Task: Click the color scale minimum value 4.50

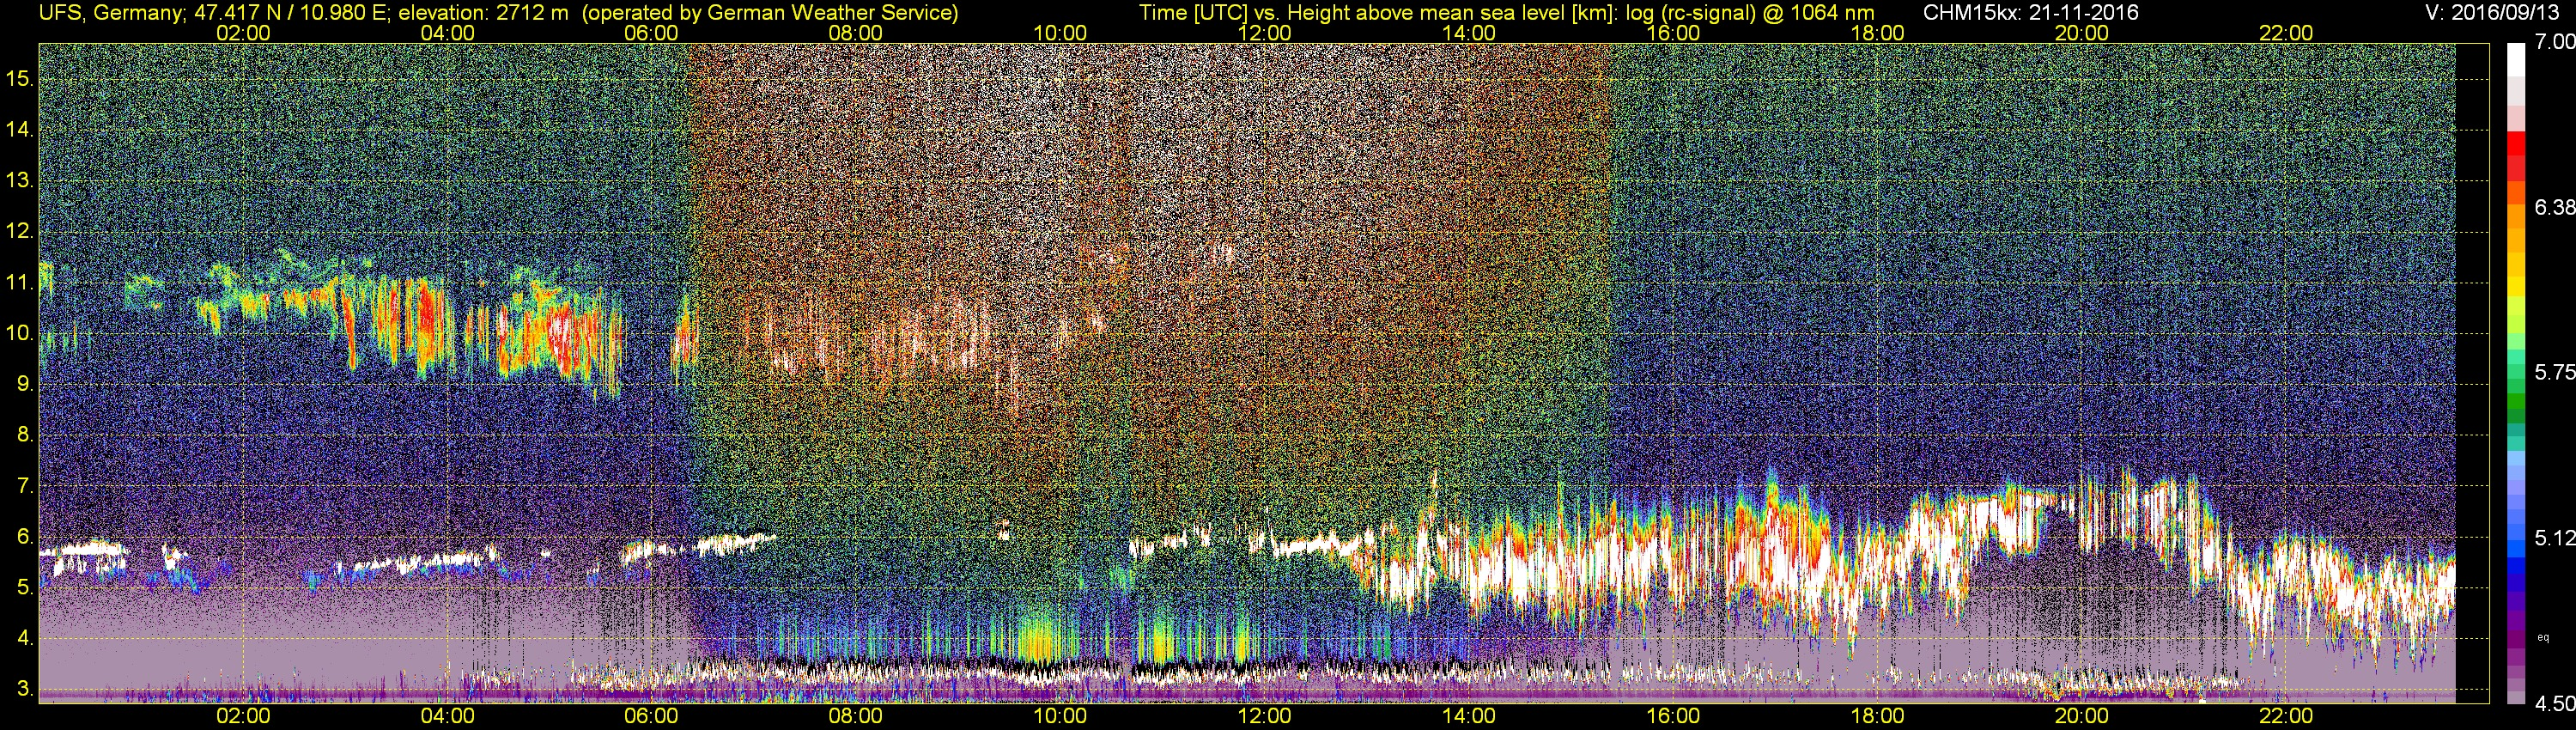Action: click(2555, 704)
